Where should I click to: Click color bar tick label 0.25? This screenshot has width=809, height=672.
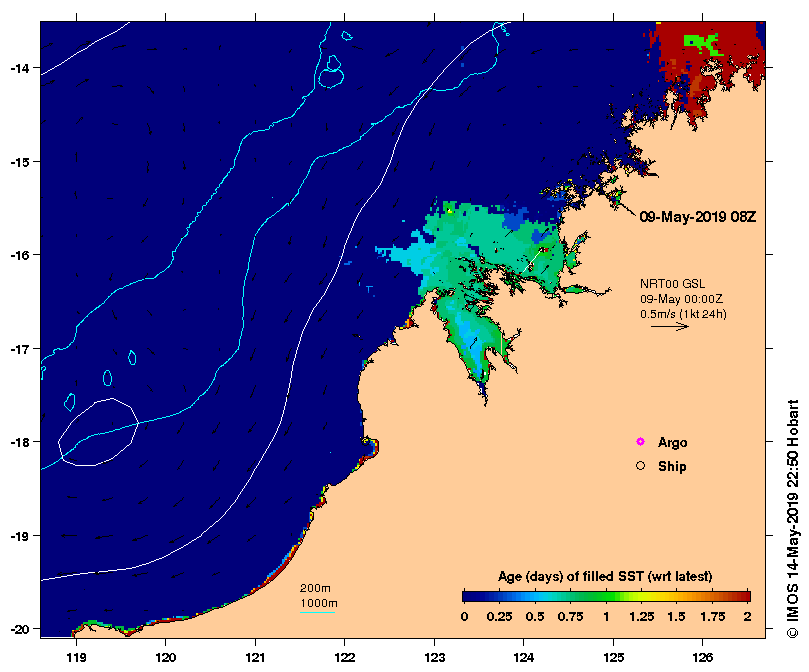click(x=499, y=617)
